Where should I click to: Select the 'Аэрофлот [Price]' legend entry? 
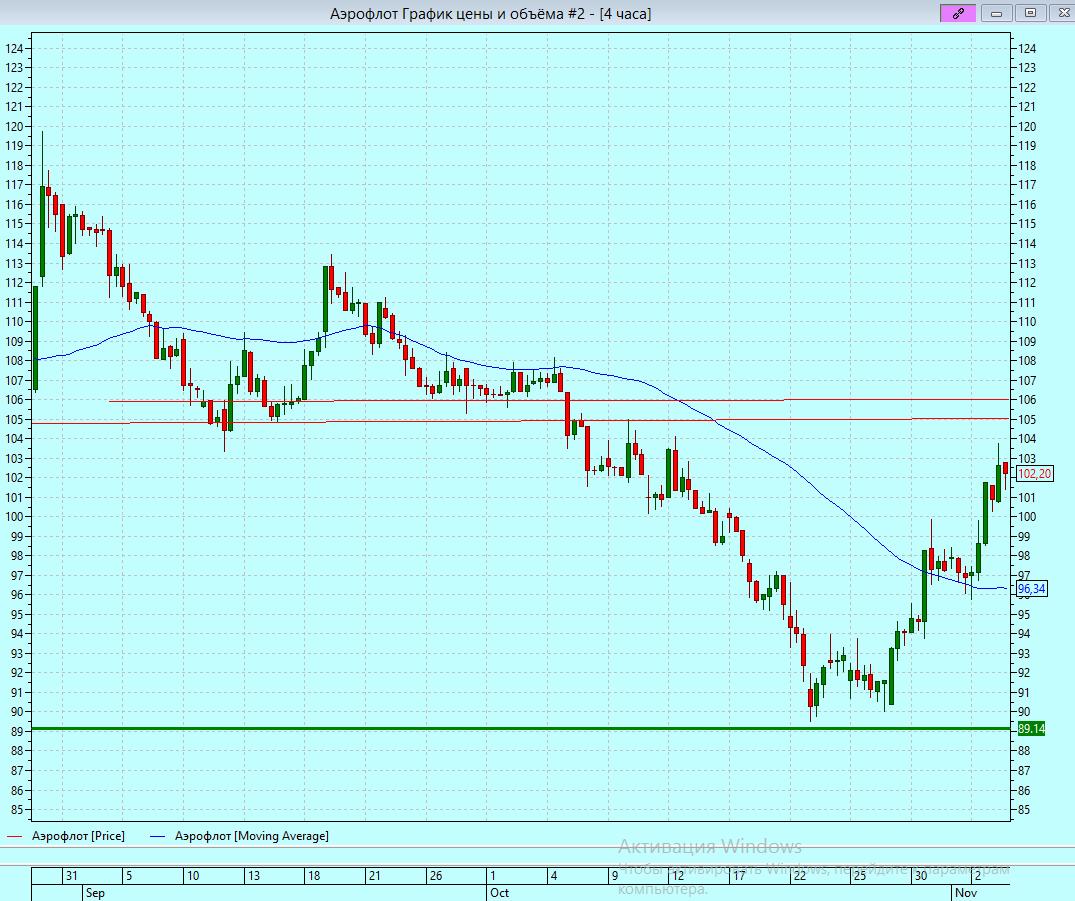click(x=78, y=836)
